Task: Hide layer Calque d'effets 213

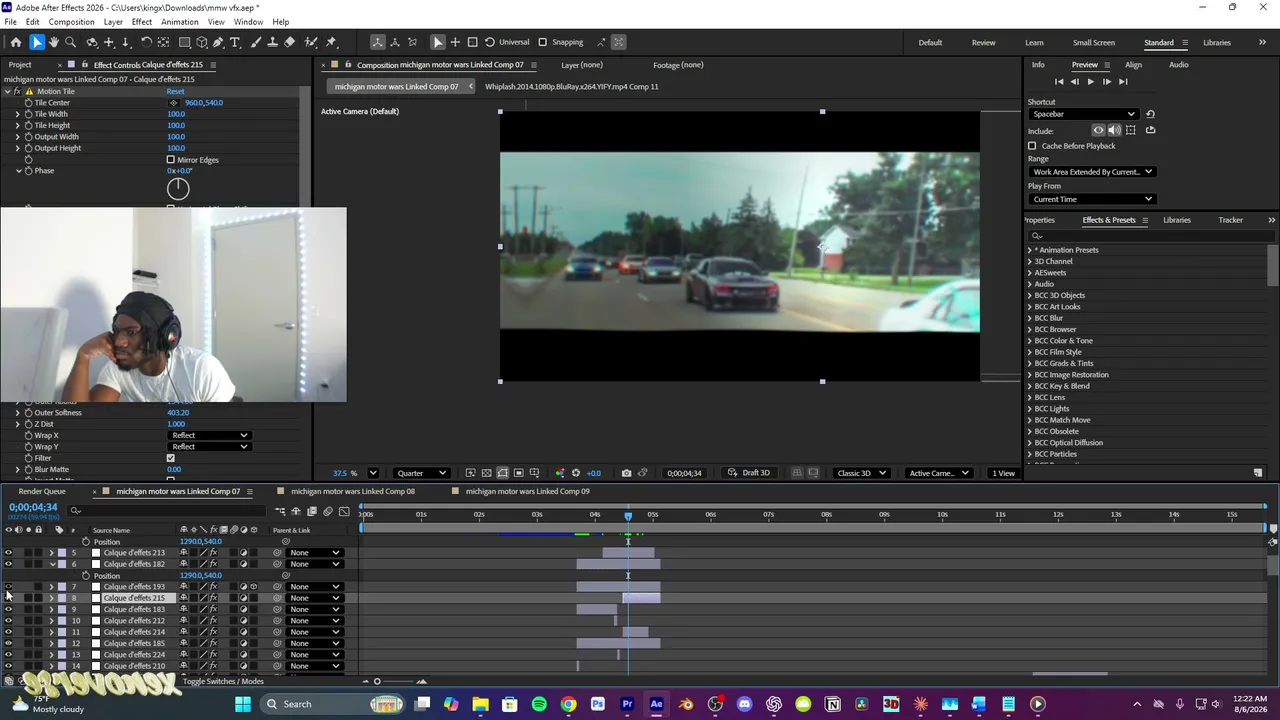Action: coord(8,553)
